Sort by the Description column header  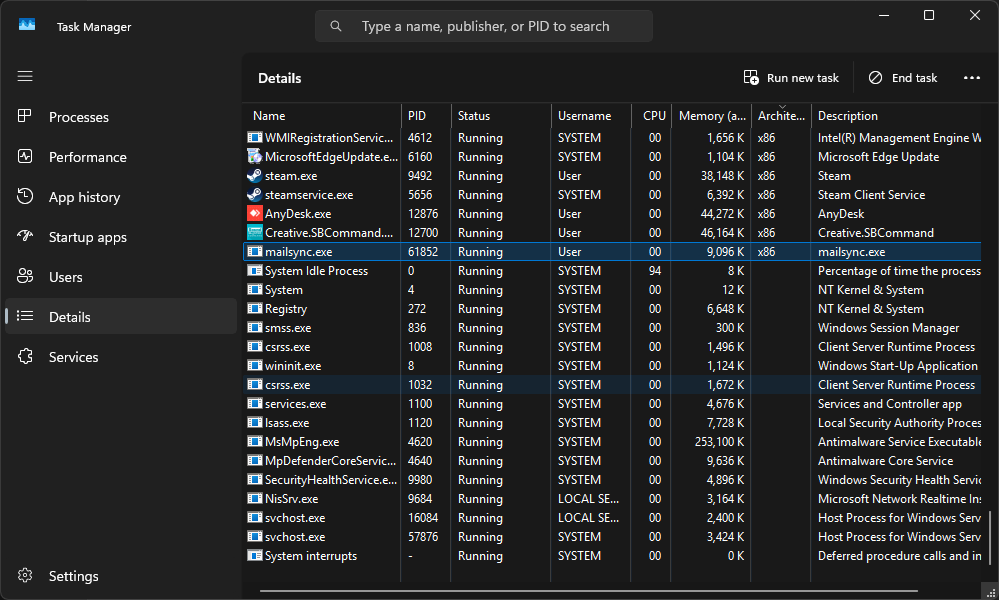898,116
